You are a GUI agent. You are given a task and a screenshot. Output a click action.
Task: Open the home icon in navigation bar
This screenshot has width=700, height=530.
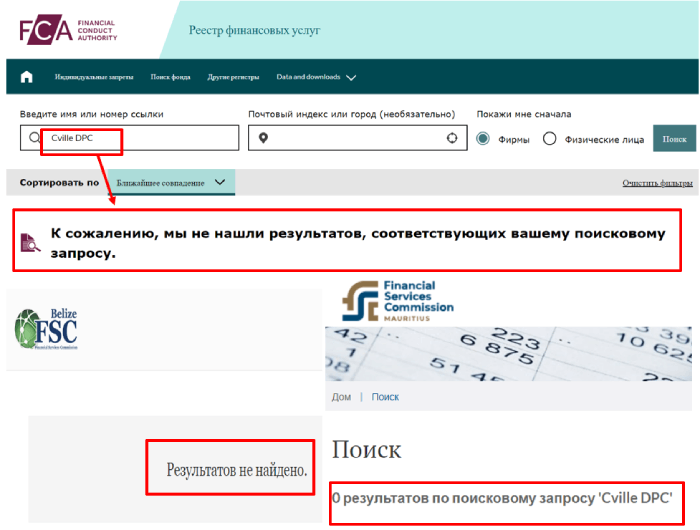pos(27,77)
